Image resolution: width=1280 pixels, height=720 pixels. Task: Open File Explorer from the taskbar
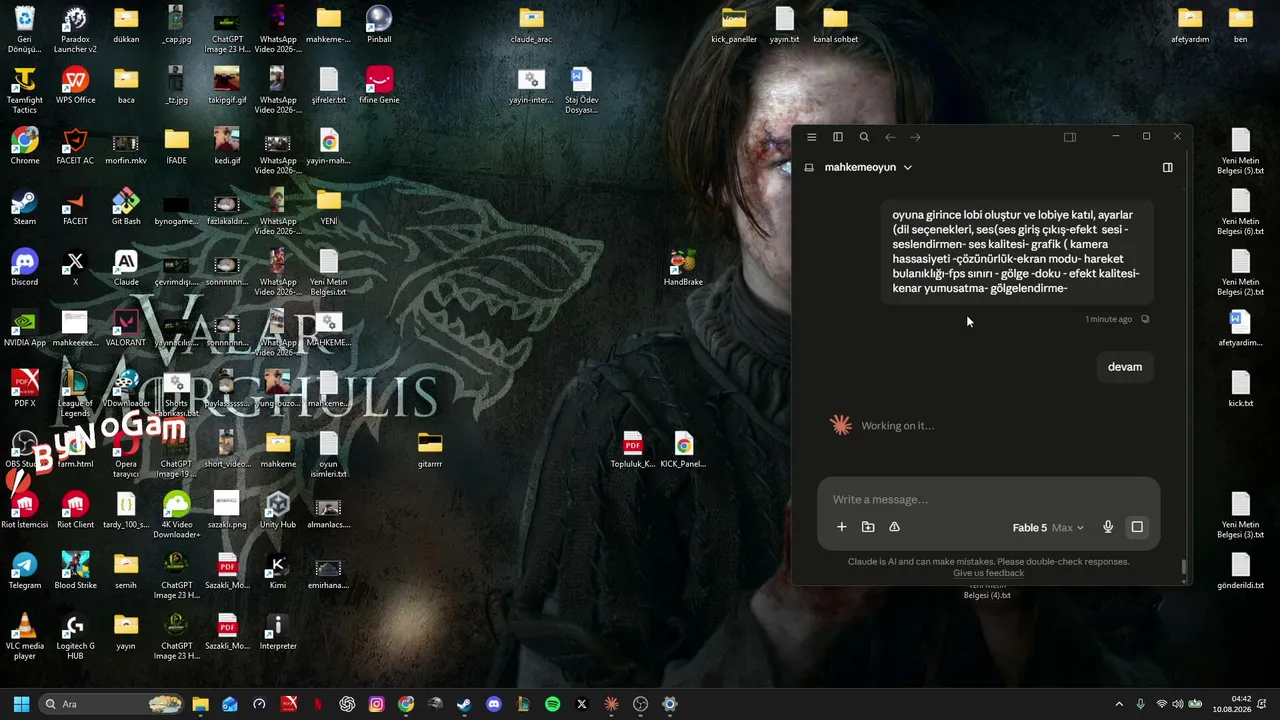click(200, 704)
